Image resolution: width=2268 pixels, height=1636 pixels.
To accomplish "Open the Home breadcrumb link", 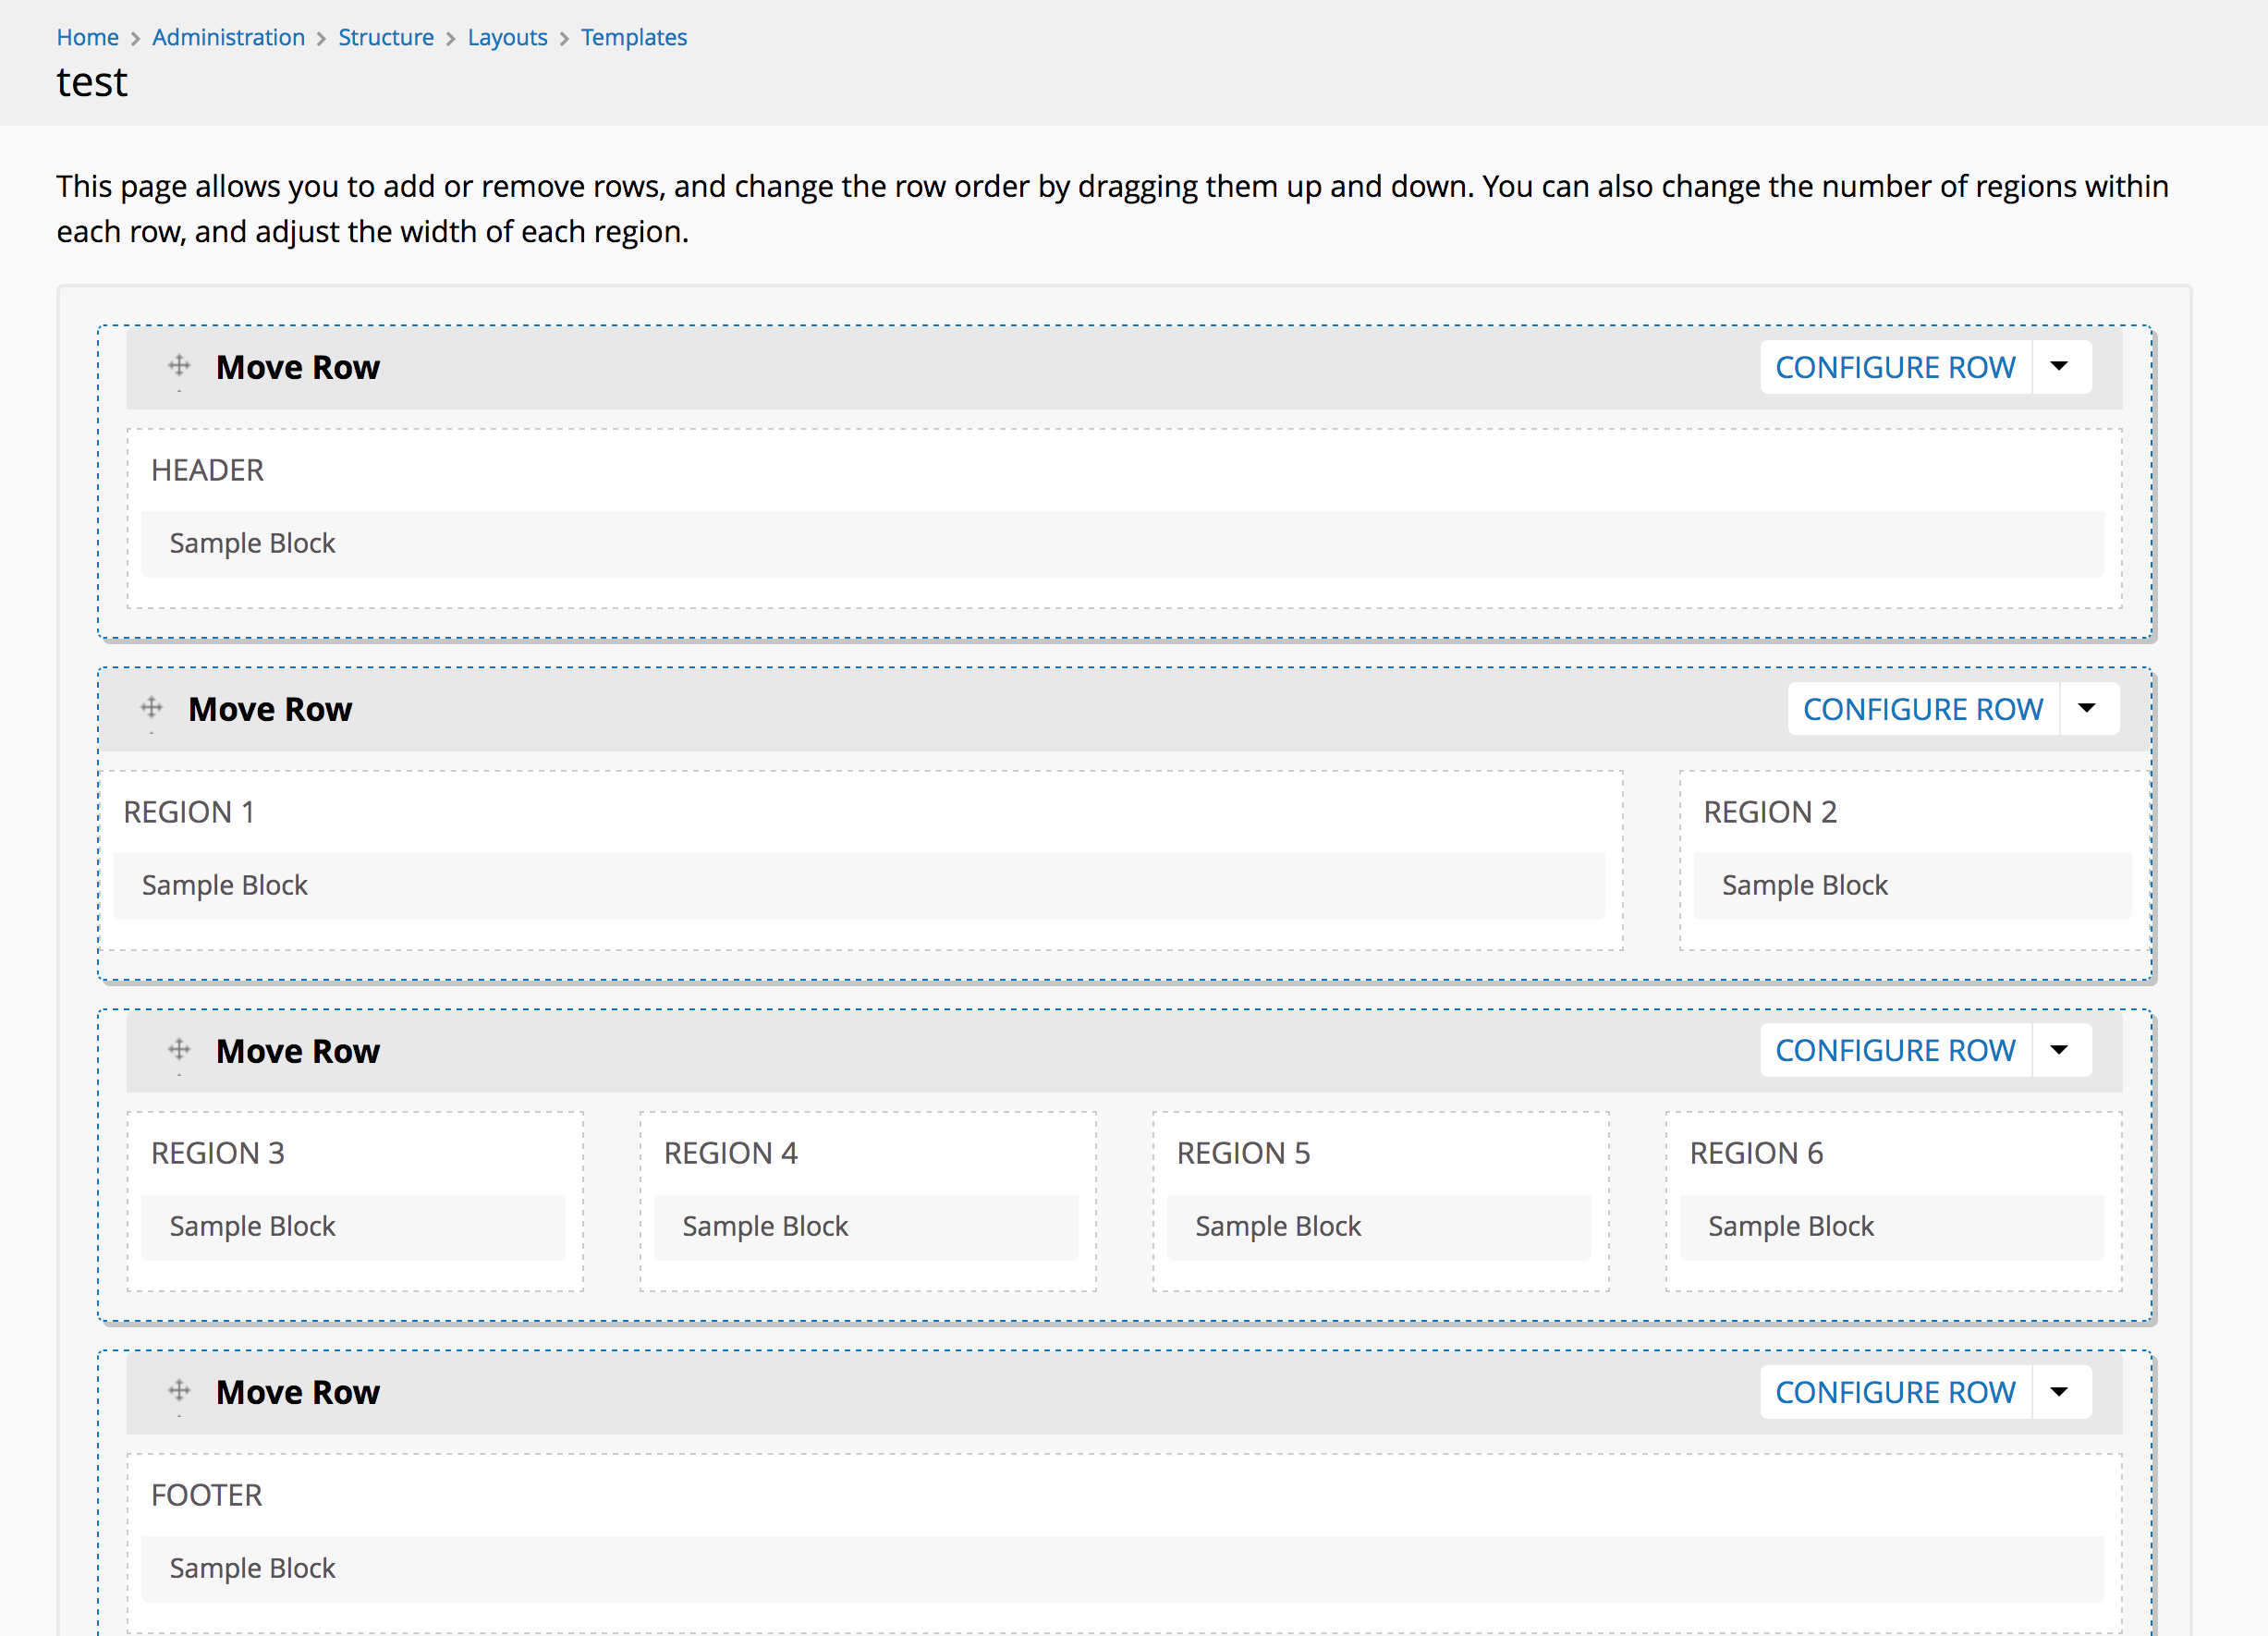I will [87, 37].
